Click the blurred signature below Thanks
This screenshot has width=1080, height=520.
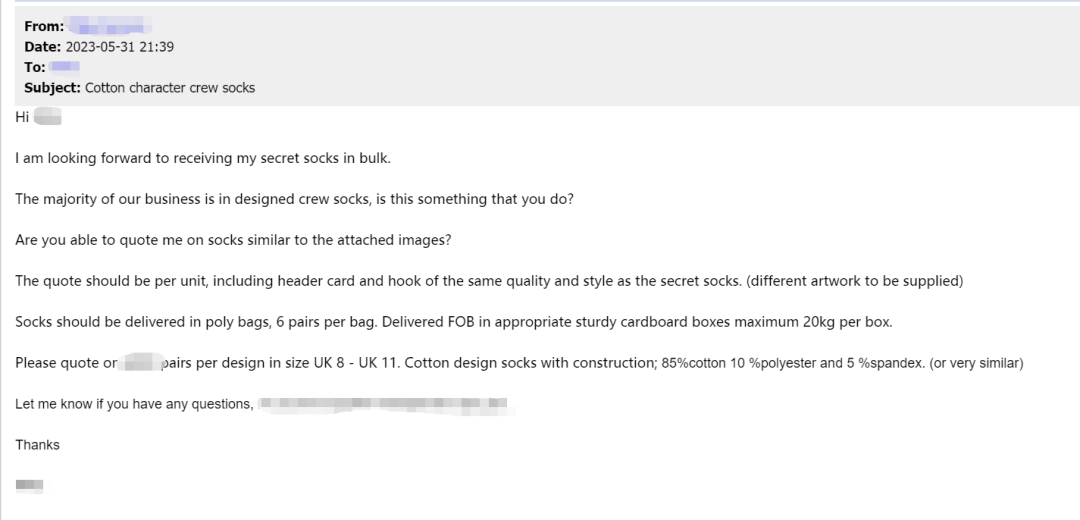click(x=30, y=486)
